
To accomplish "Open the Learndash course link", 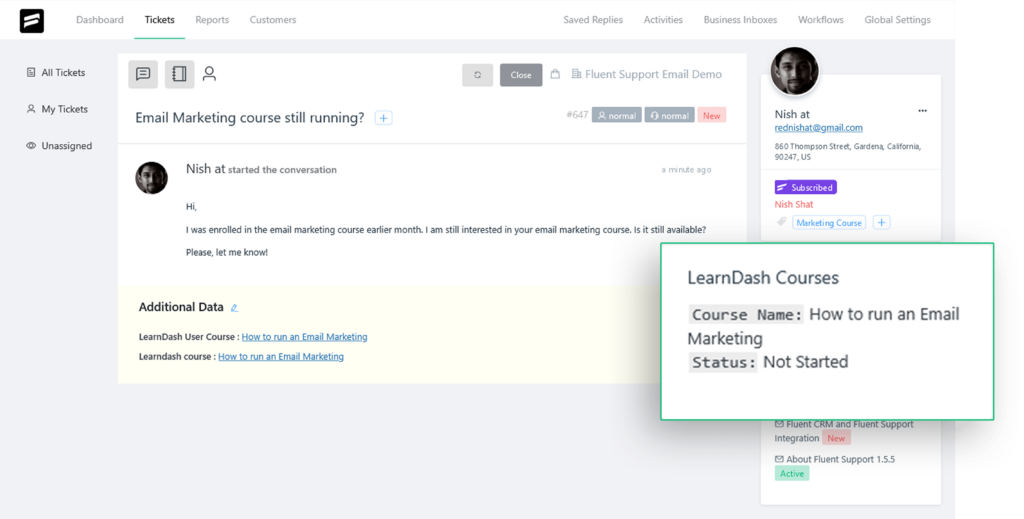I will [x=281, y=356].
